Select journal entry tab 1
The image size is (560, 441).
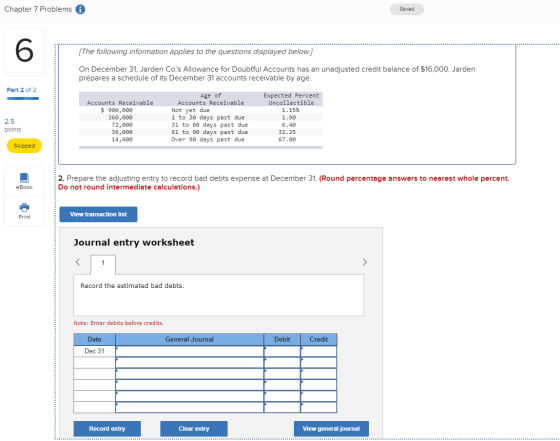[x=103, y=264]
